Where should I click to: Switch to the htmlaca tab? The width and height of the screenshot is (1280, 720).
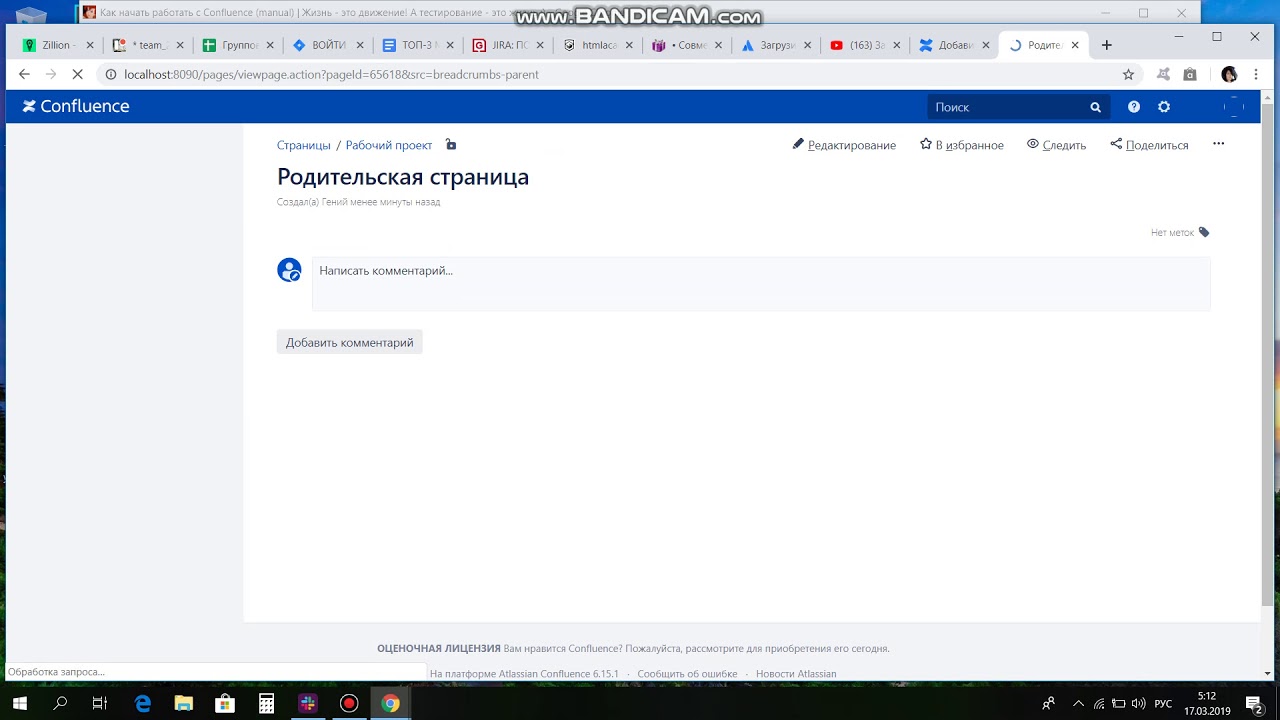(598, 45)
